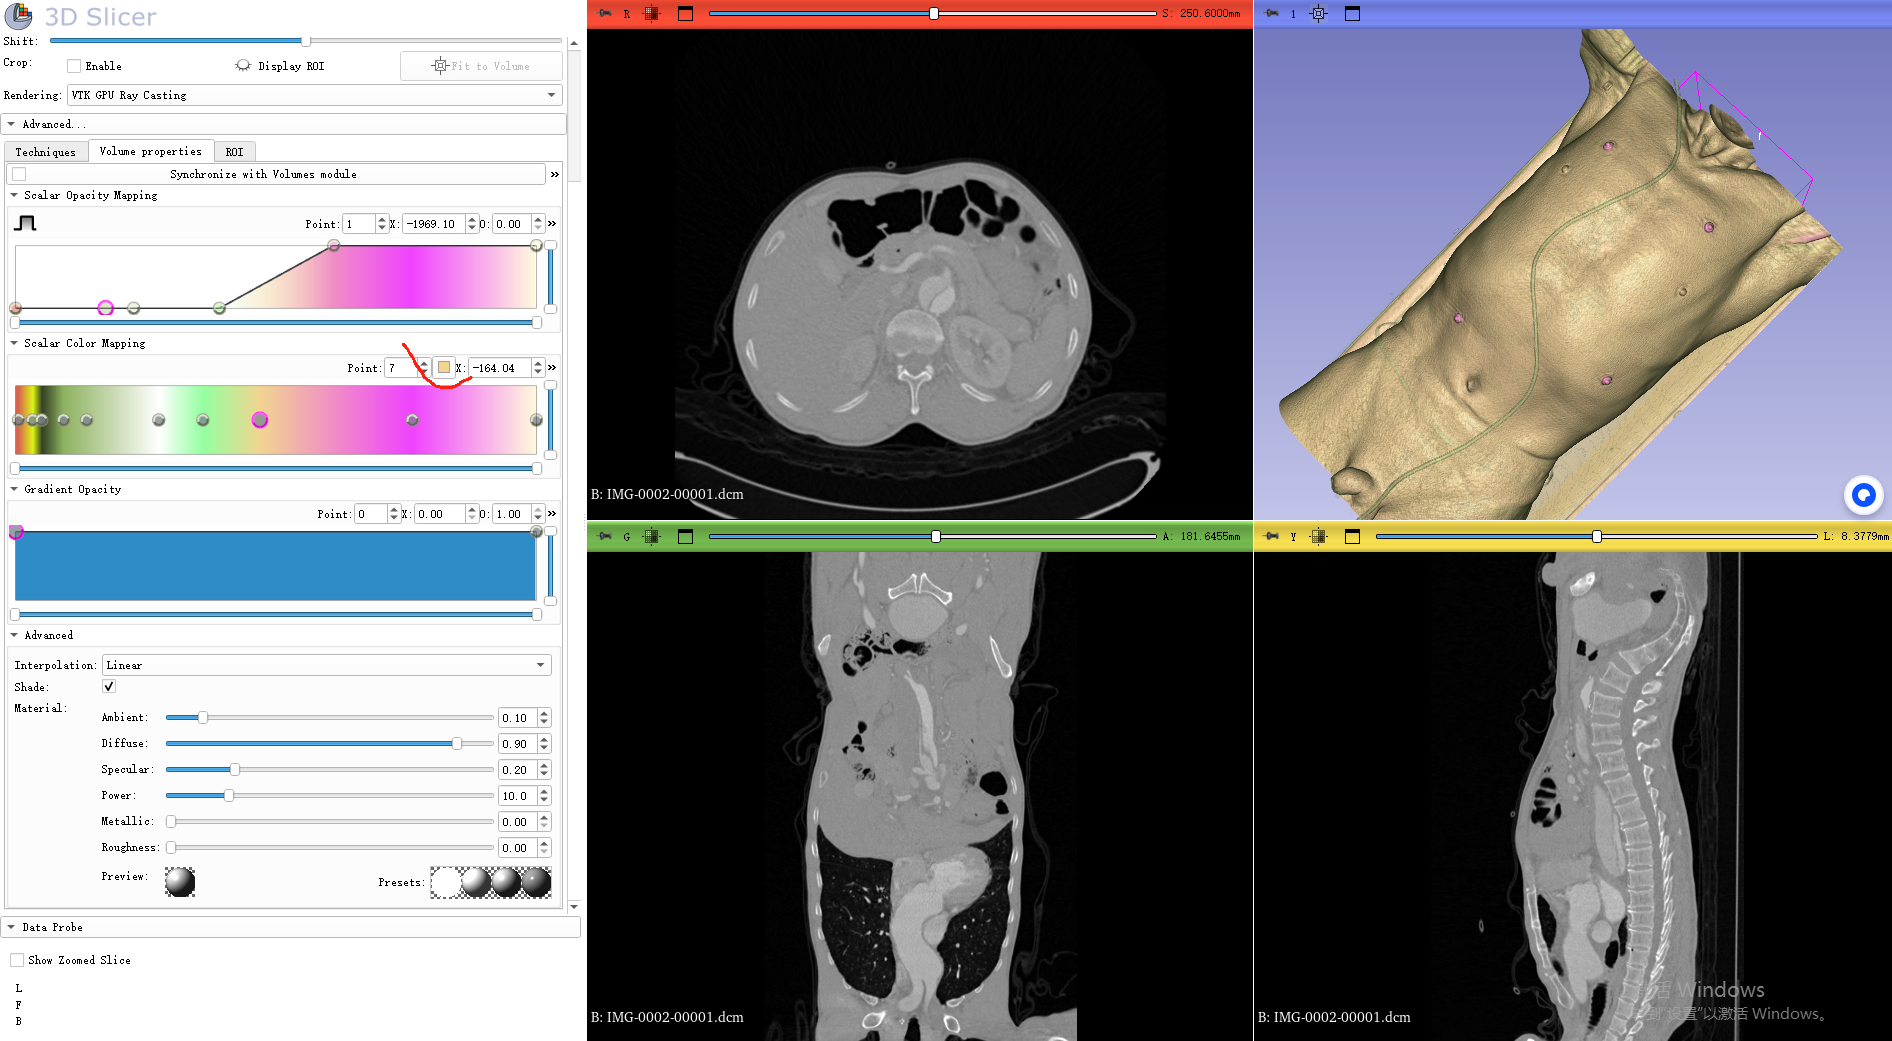
Task: Collapse Scalar Color Mapping section
Action: click(x=14, y=343)
